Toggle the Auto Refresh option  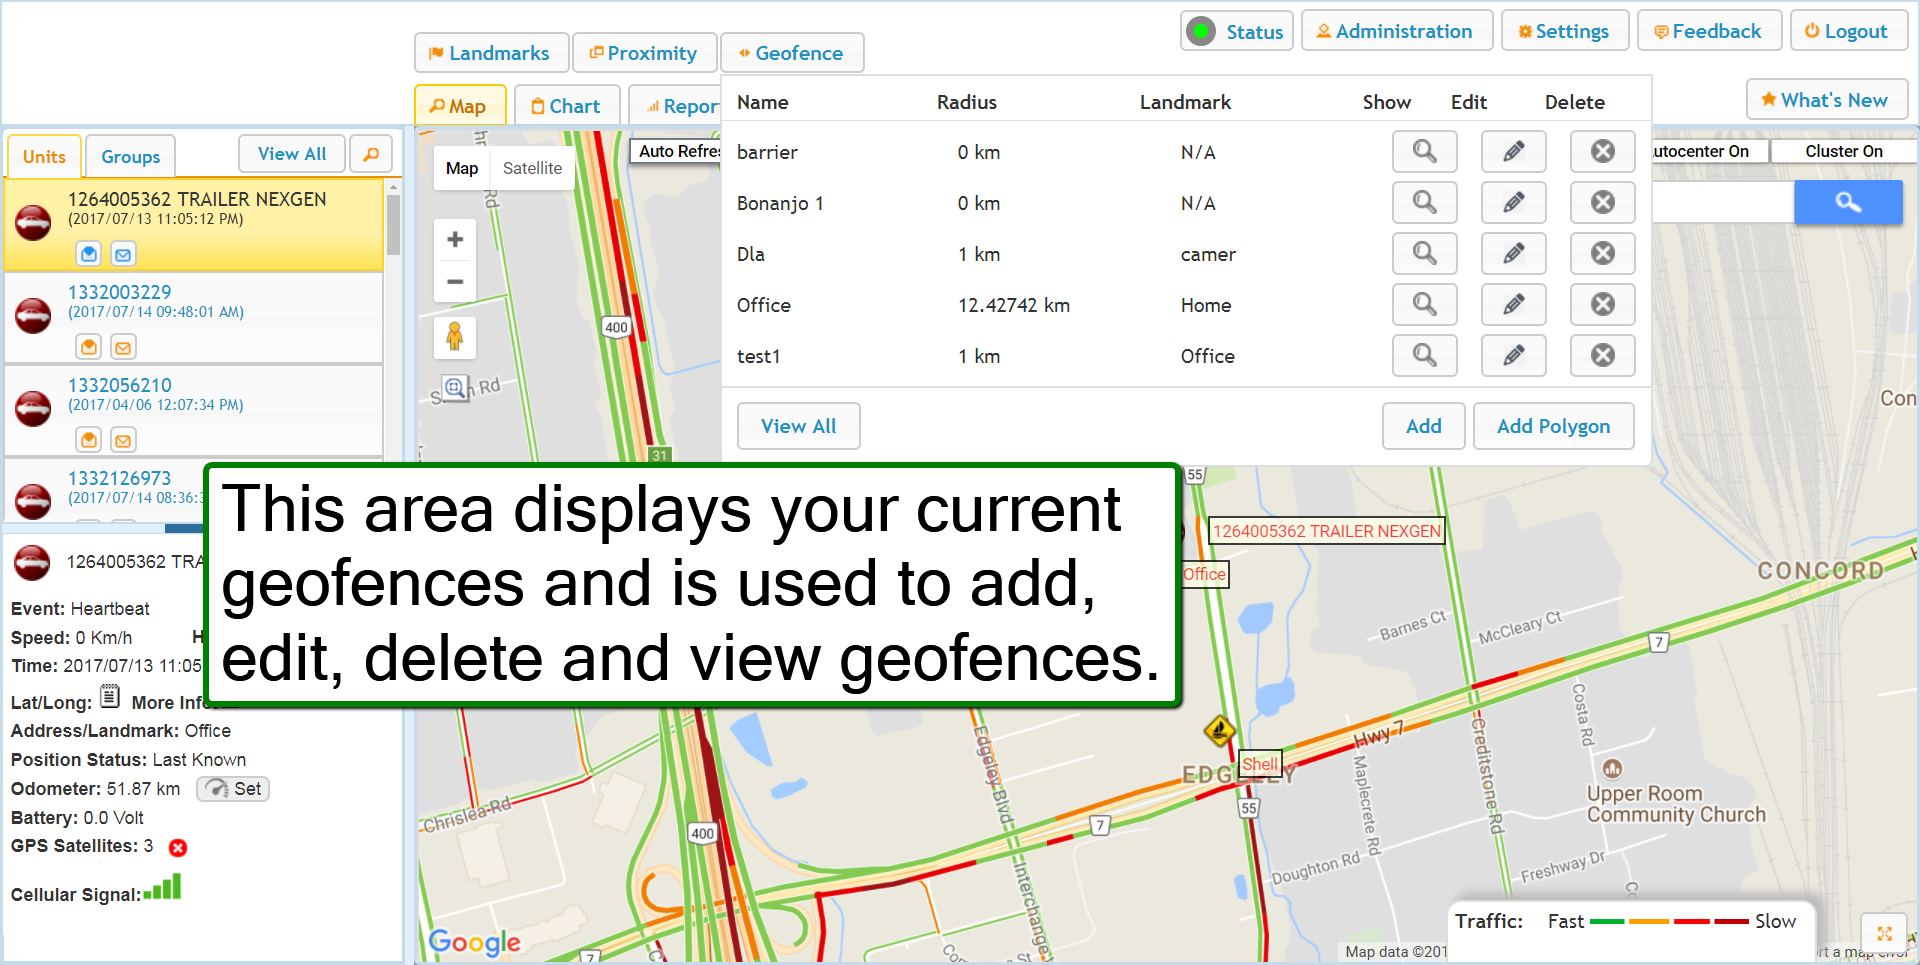tap(677, 151)
